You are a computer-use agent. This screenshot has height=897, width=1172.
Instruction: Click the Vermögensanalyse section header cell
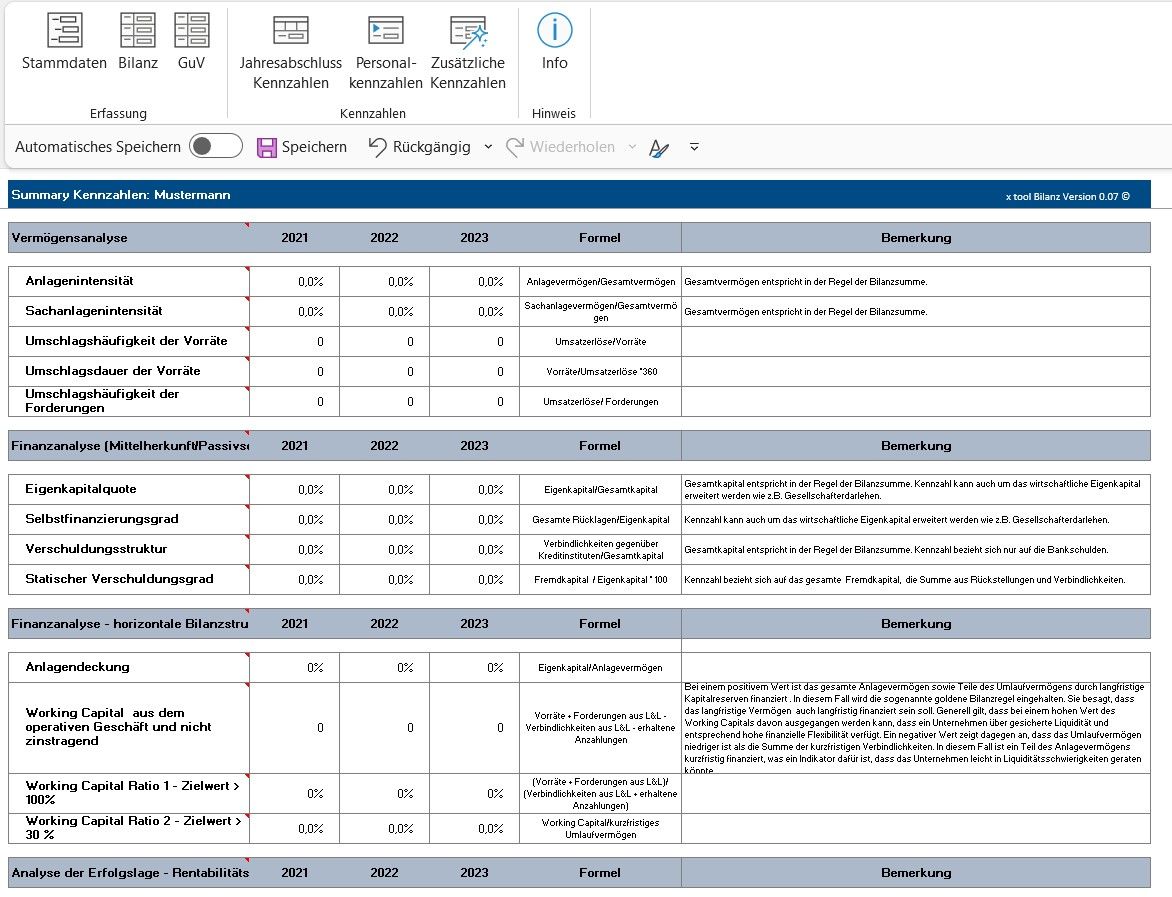click(x=128, y=238)
